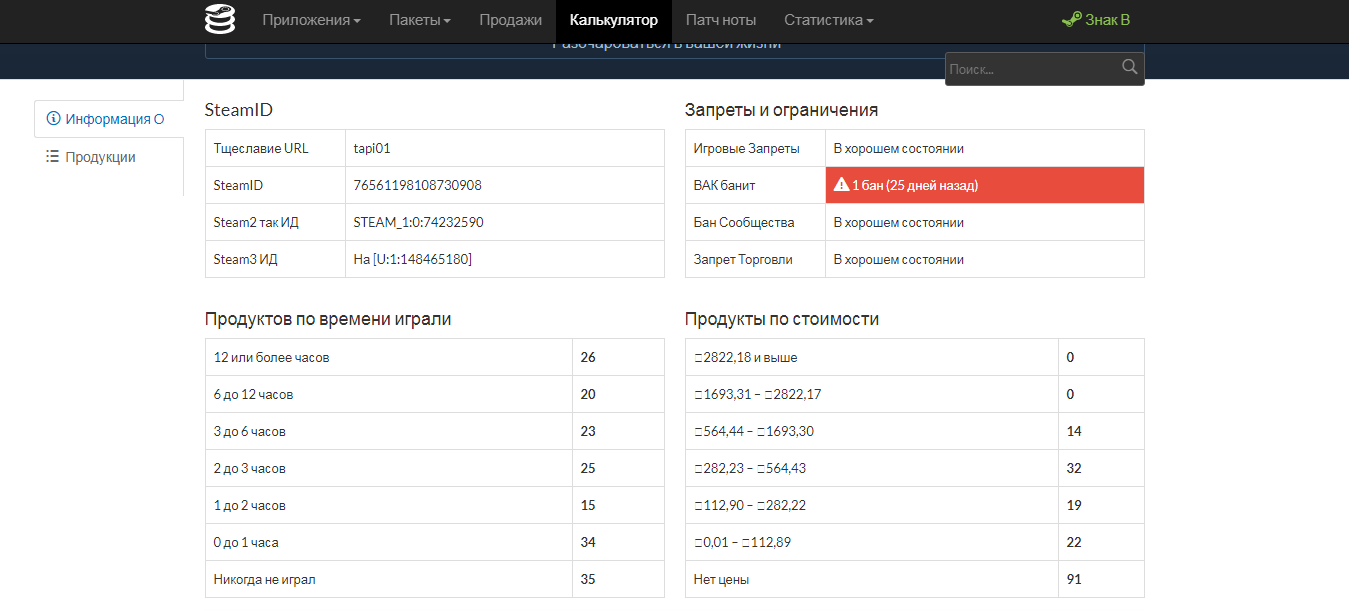Open the Приложения dropdown menu
The width and height of the screenshot is (1349, 611).
tap(311, 20)
